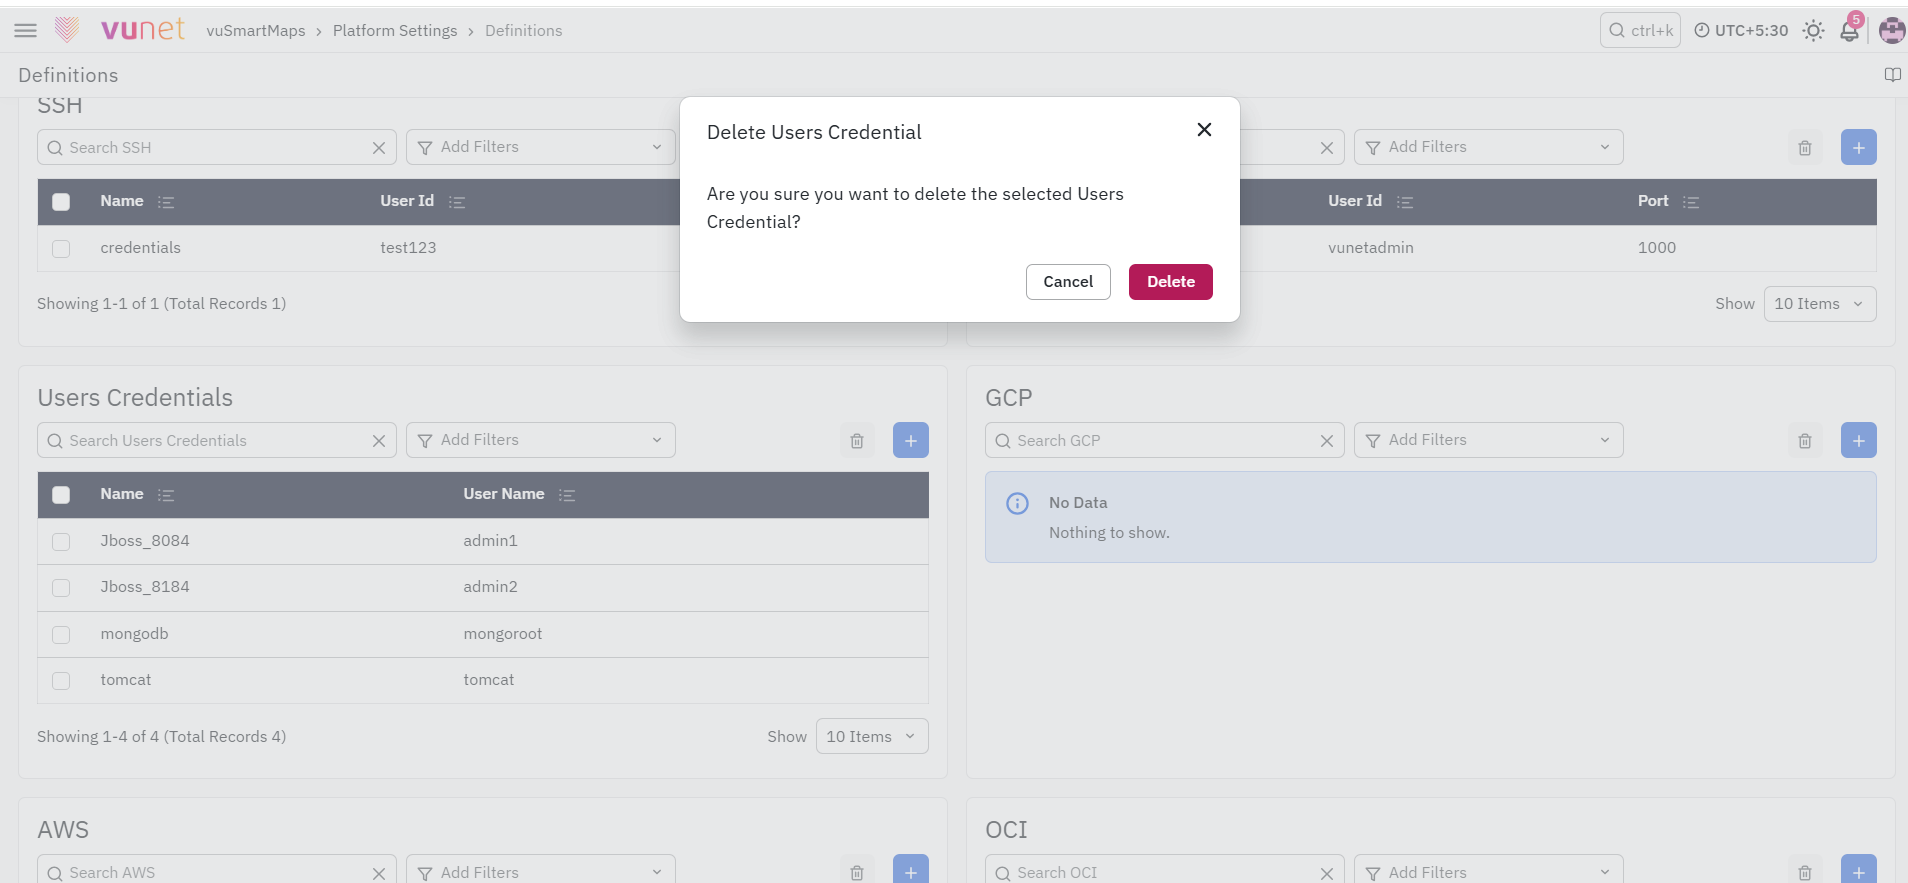Open the hamburger navigation menu
The image size is (1908, 883).
point(26,31)
